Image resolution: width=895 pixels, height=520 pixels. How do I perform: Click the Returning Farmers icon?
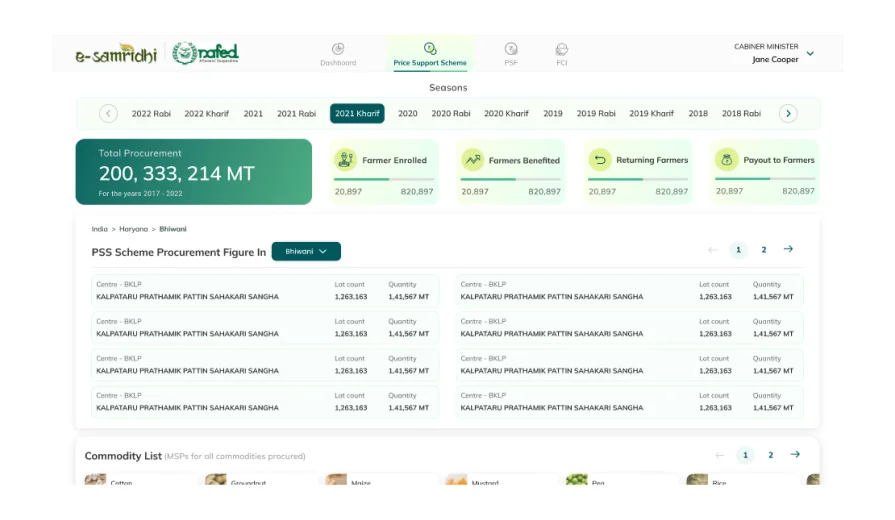coord(600,160)
